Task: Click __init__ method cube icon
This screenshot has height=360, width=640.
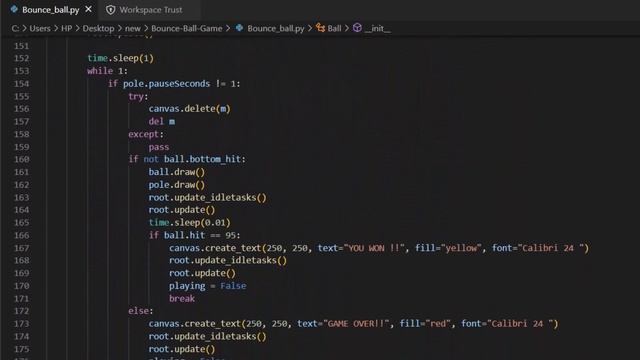Action: 357,28
